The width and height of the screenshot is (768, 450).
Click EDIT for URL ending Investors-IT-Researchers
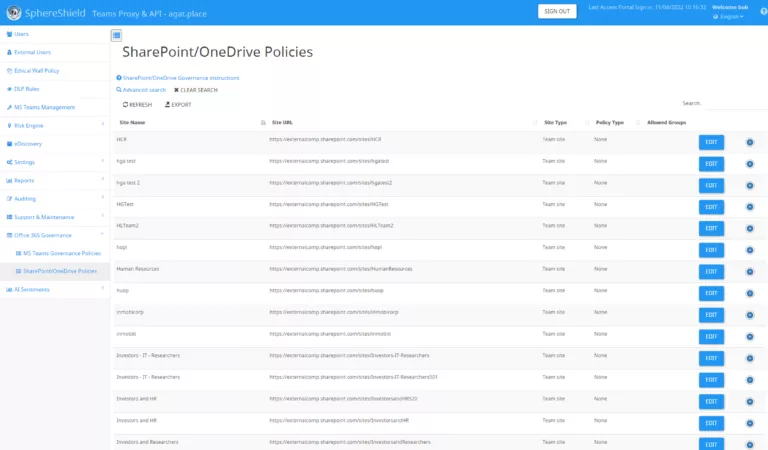(711, 358)
